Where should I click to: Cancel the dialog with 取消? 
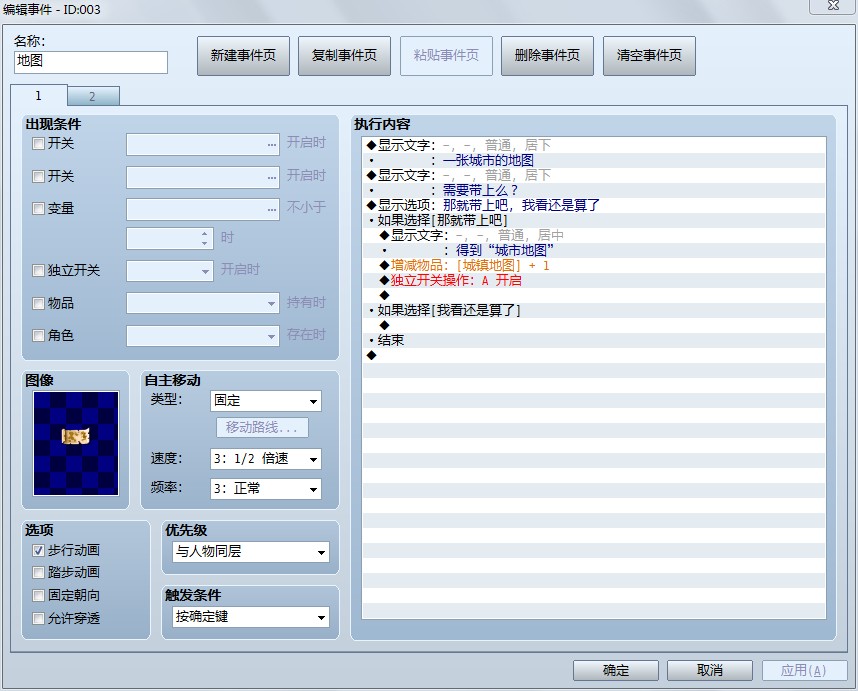(x=710, y=670)
